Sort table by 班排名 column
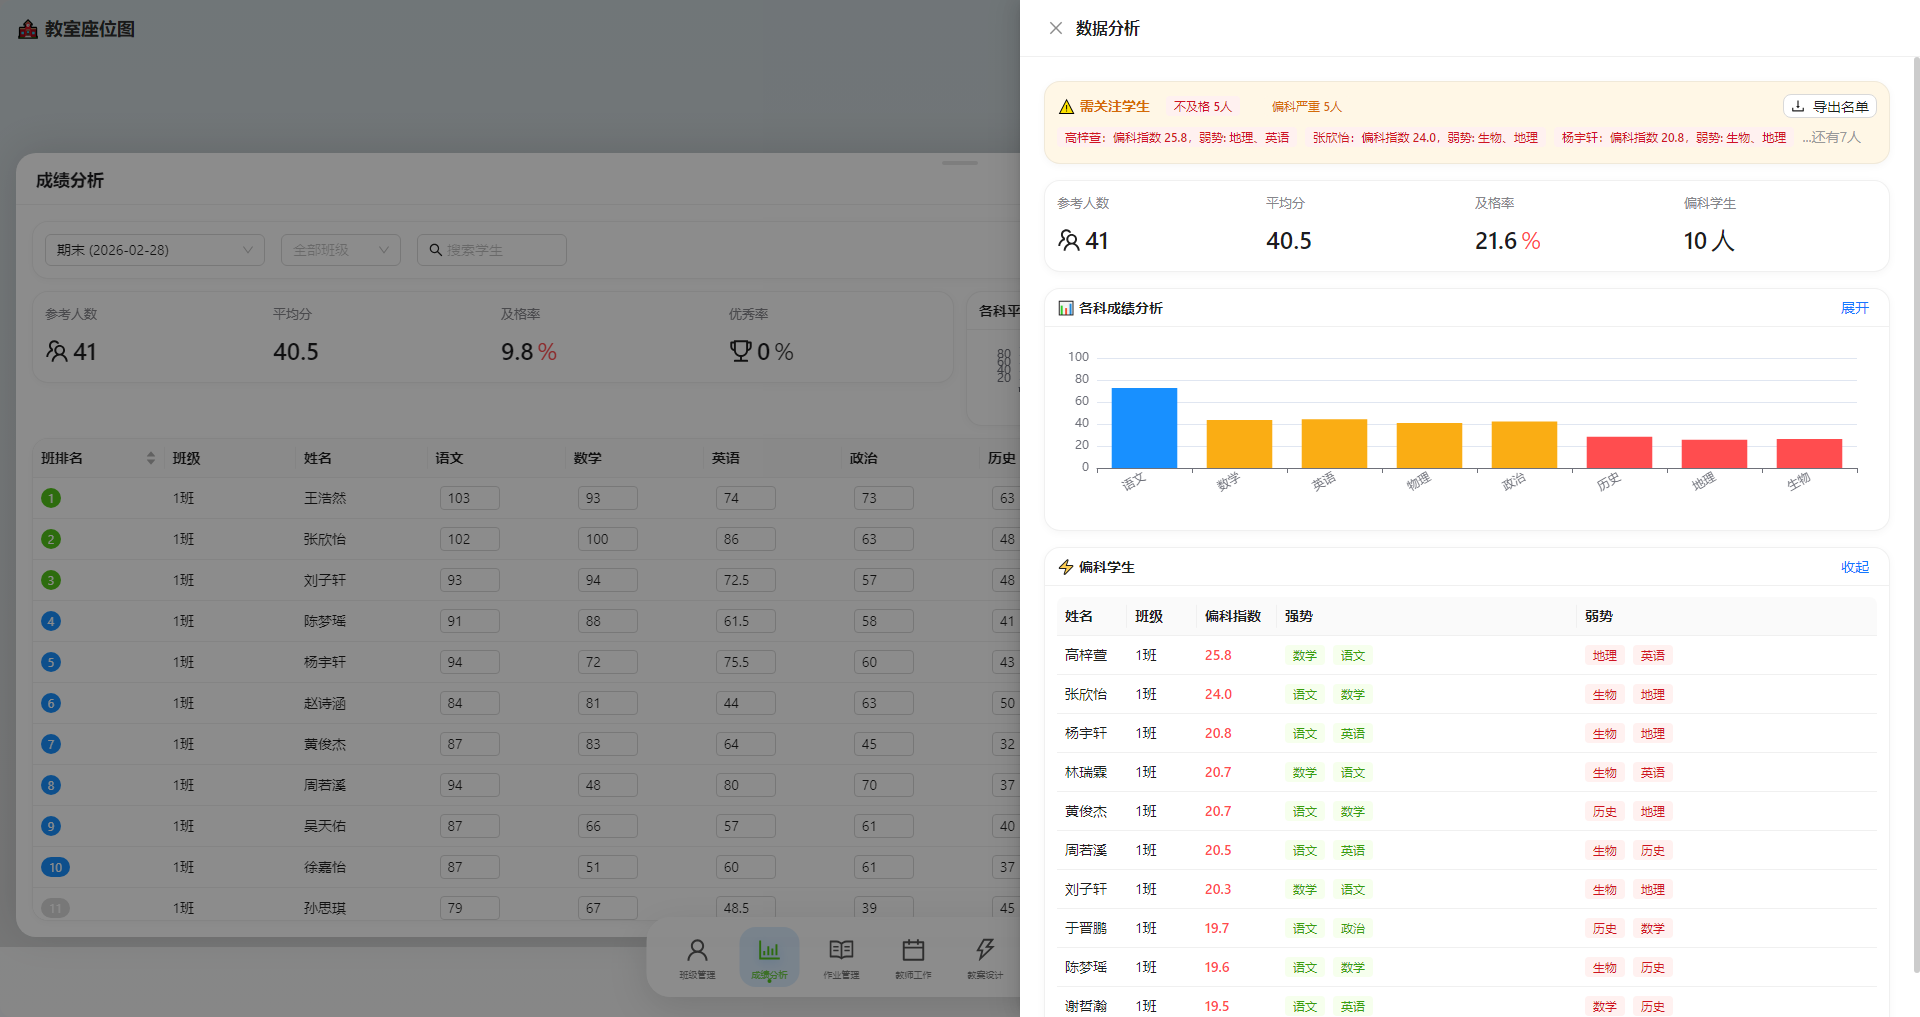This screenshot has height=1017, width=1920. 150,458
